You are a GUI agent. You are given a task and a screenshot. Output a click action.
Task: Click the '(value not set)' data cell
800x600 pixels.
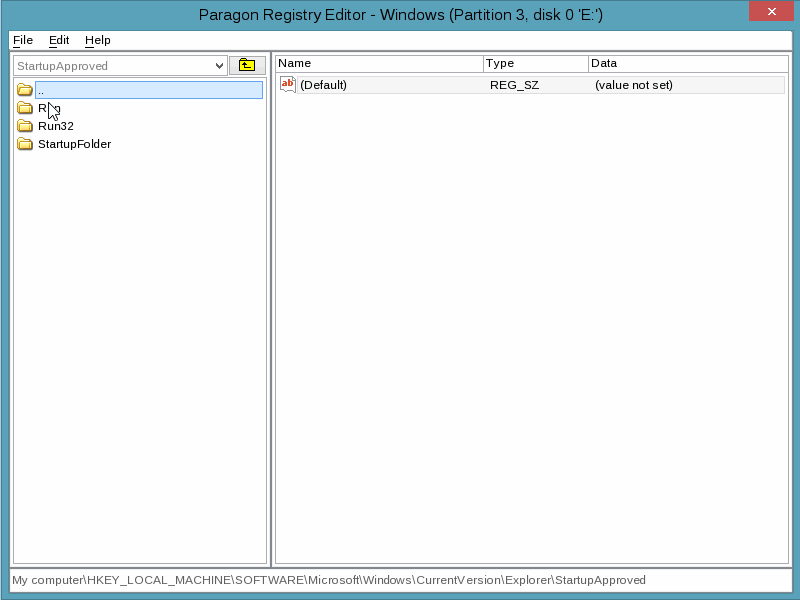634,85
